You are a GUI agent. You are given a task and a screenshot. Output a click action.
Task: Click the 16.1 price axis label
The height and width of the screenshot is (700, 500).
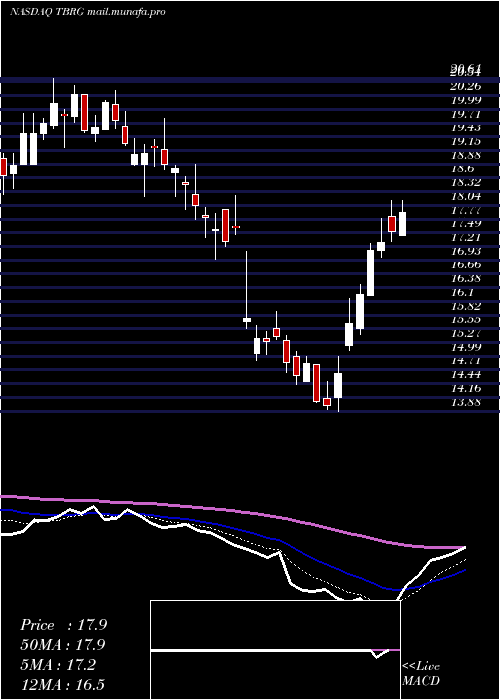[x=462, y=292]
